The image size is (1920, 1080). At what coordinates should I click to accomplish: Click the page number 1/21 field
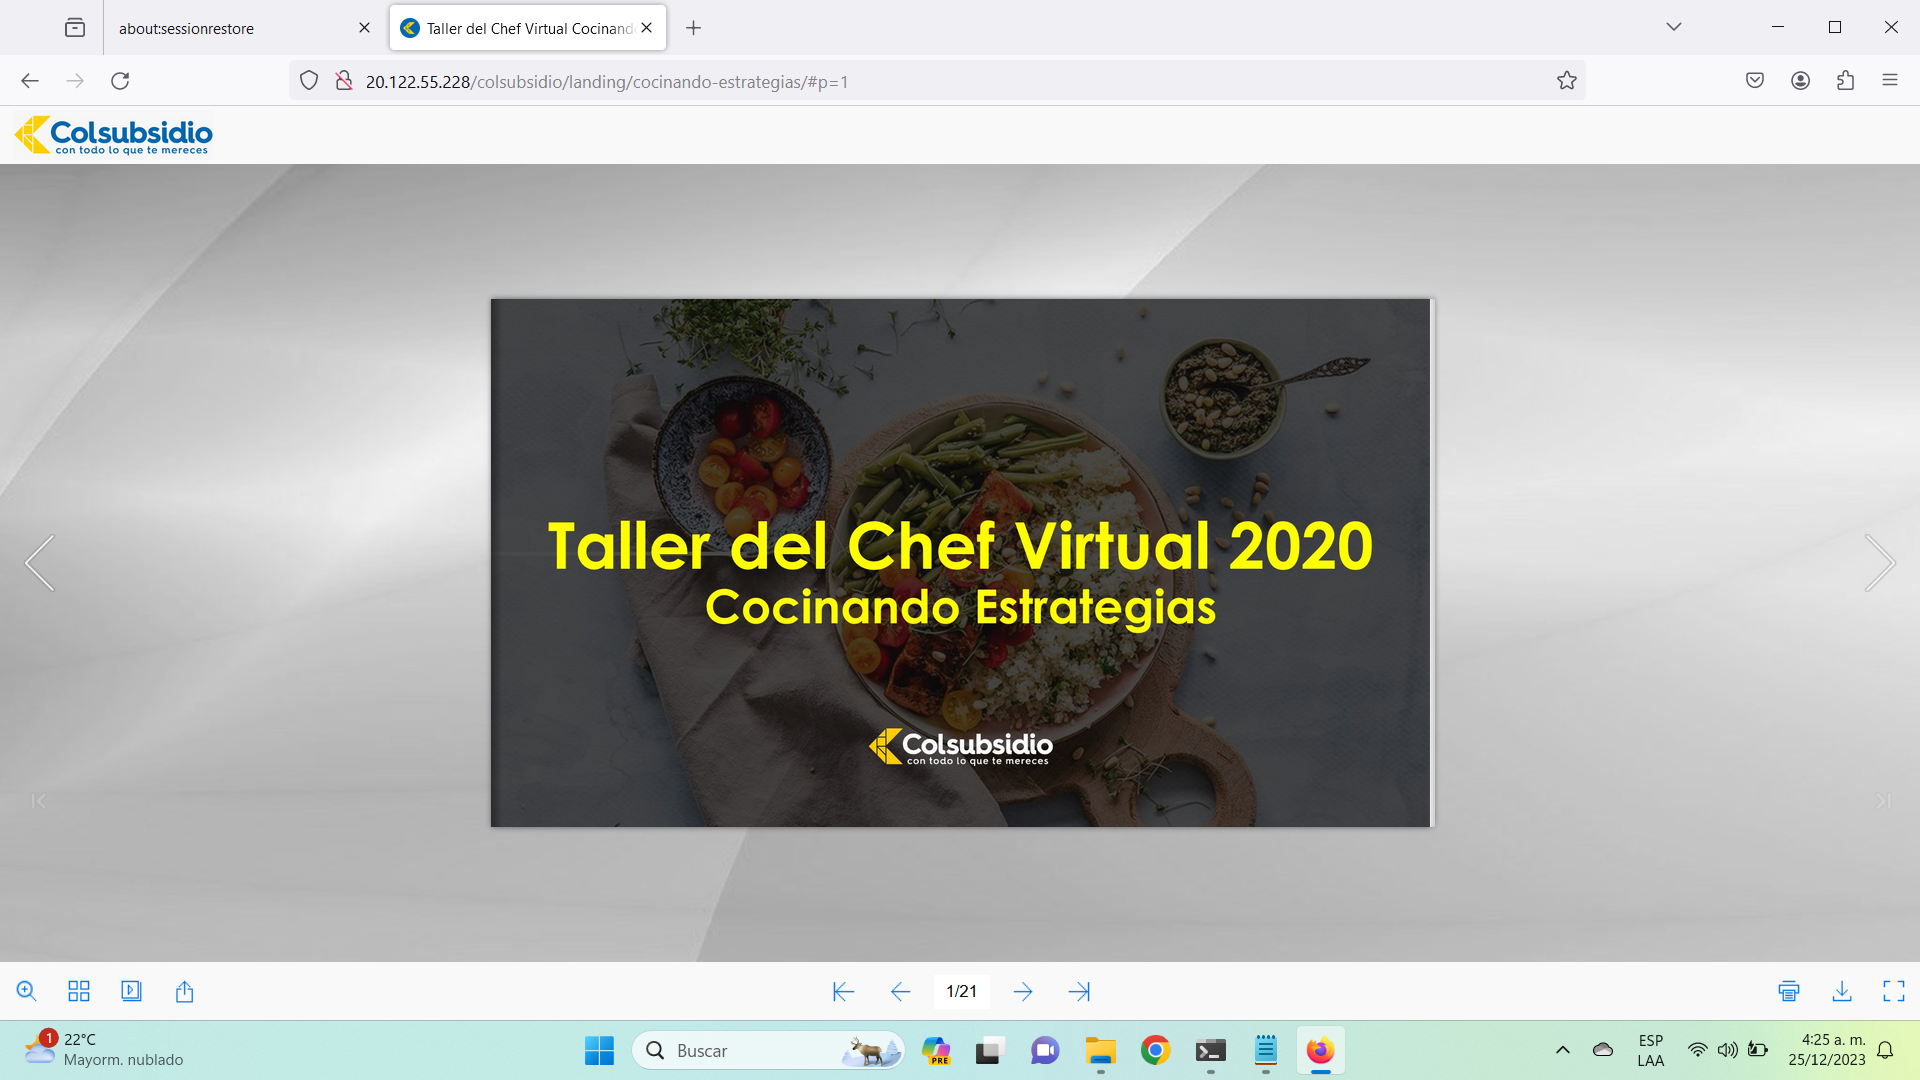tap(961, 991)
